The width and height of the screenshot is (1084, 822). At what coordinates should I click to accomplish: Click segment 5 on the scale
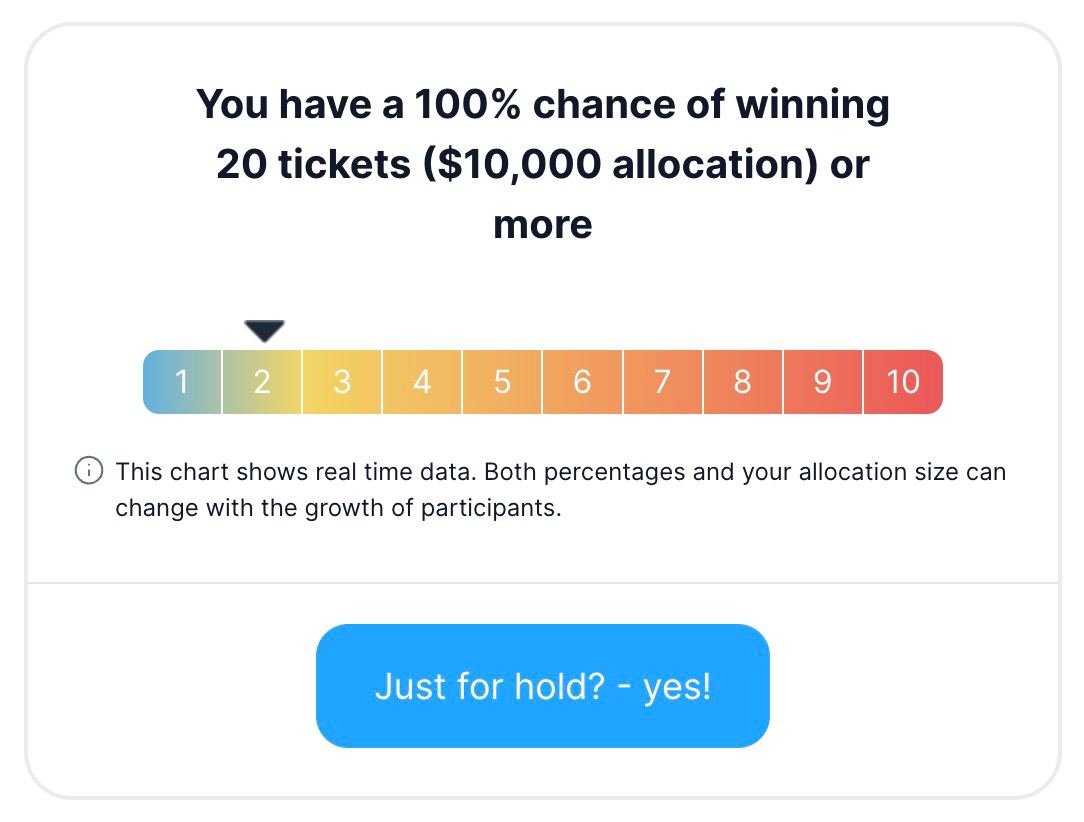click(502, 382)
